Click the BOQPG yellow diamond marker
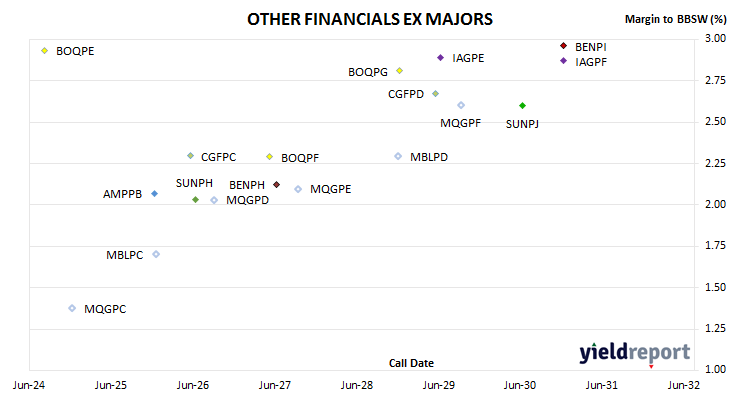The height and width of the screenshot is (399, 730). point(399,71)
